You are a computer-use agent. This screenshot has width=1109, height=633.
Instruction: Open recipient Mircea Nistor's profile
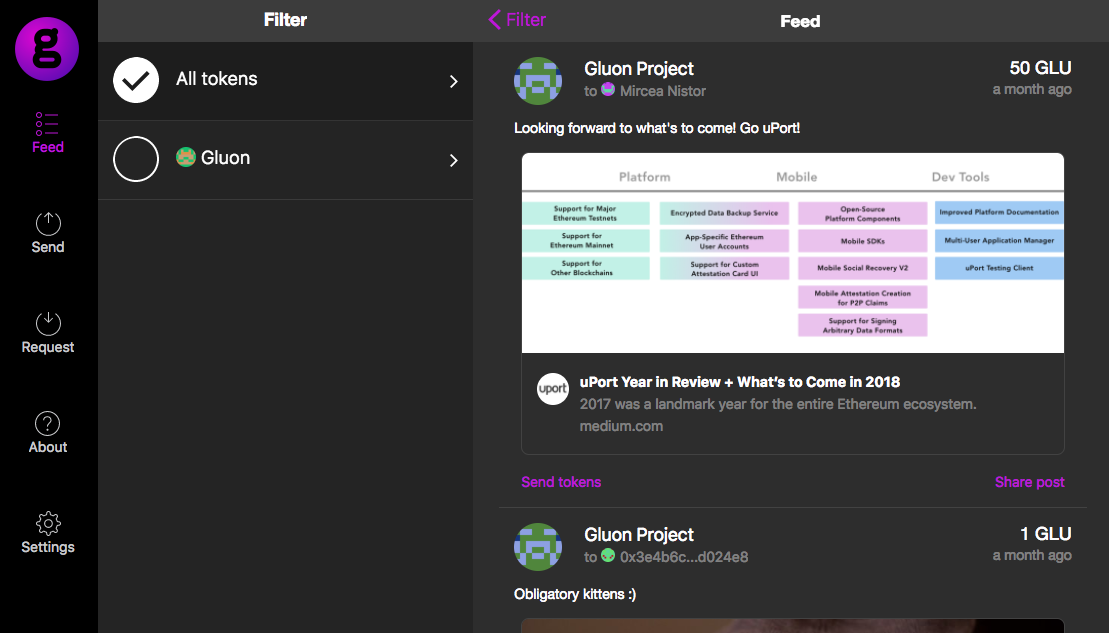tap(662, 91)
